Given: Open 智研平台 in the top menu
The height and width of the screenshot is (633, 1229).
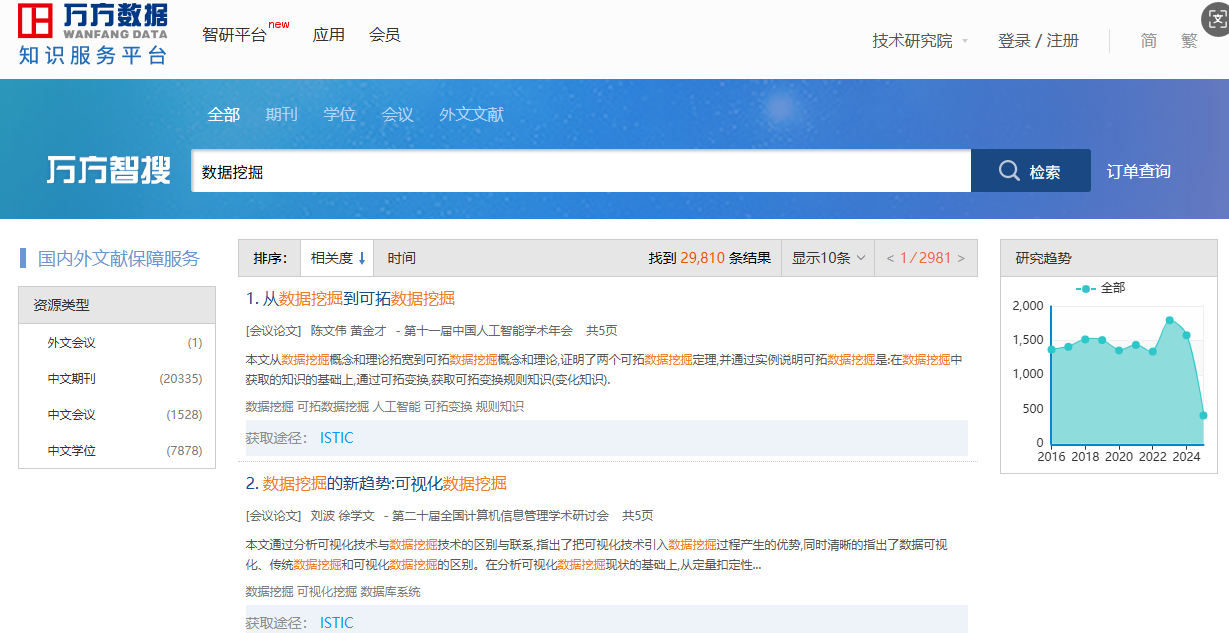Looking at the screenshot, I should [234, 35].
